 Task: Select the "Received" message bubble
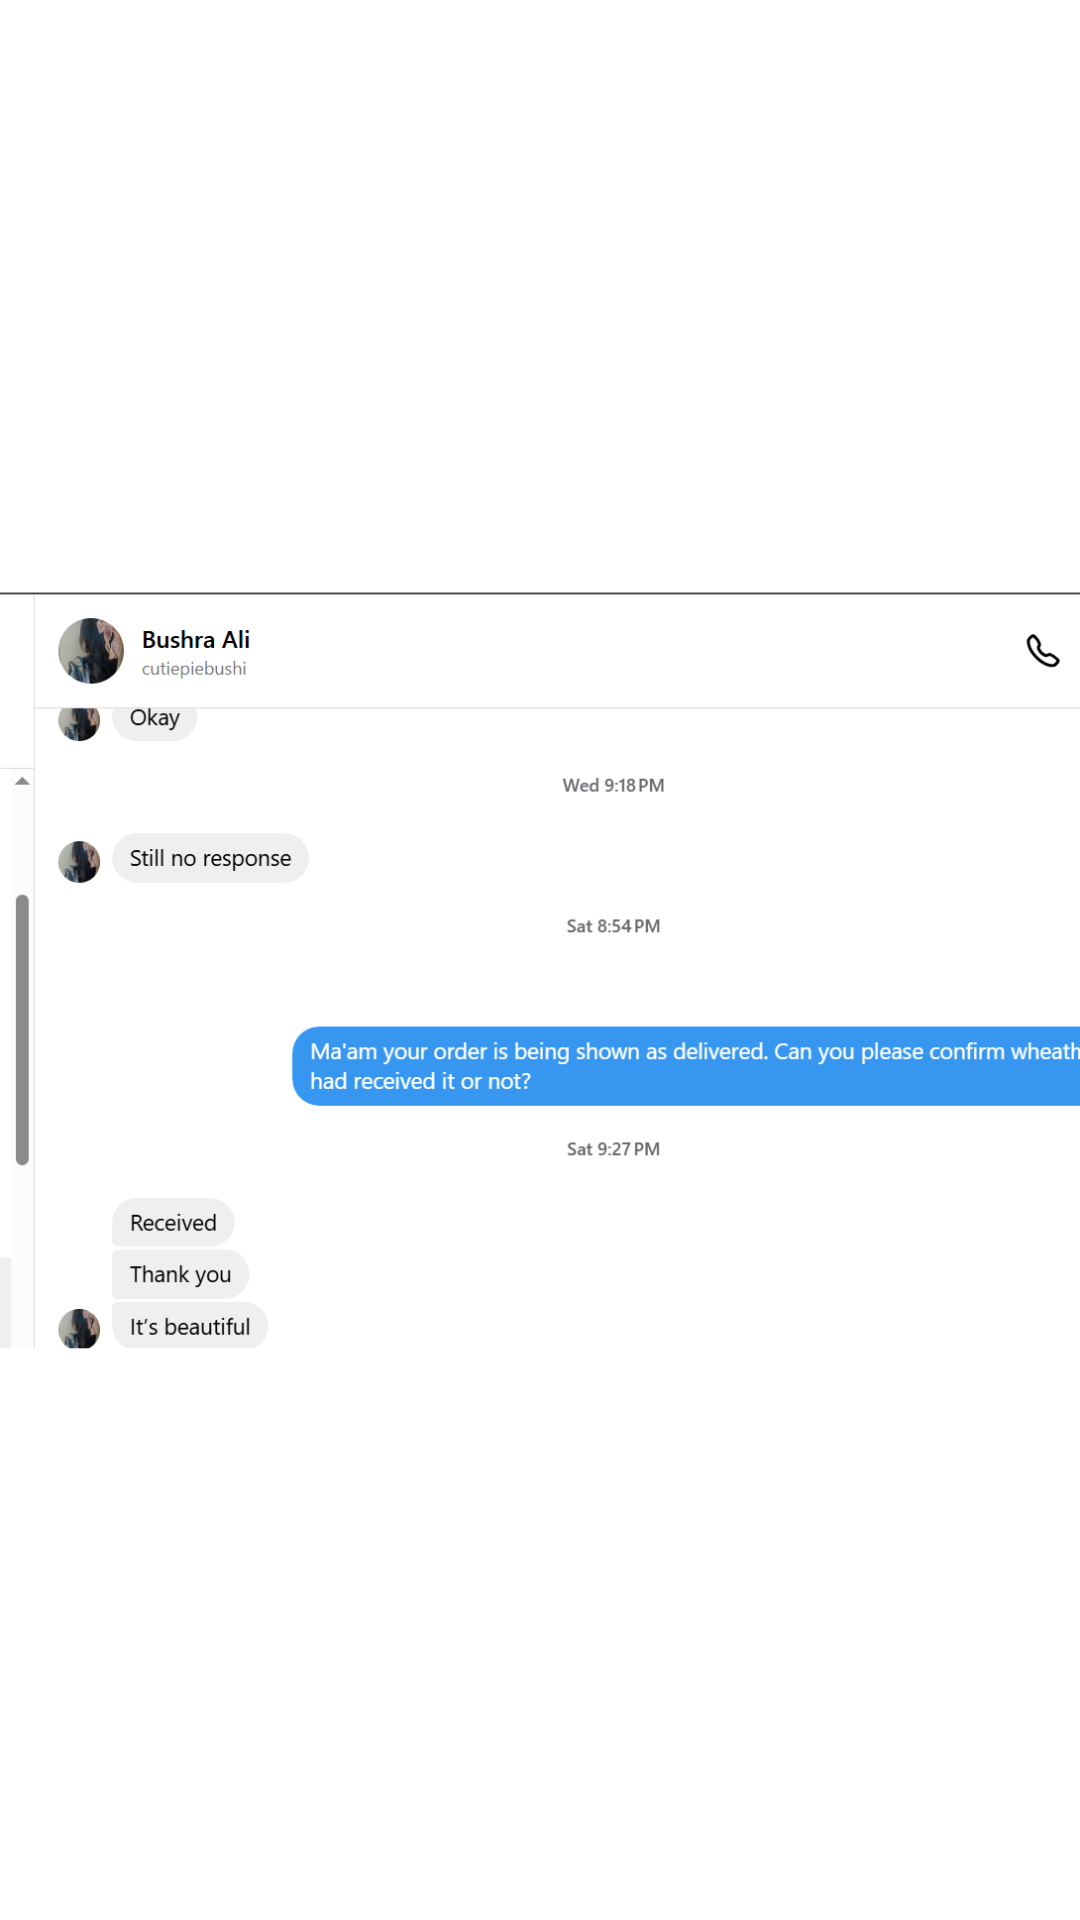pos(173,1223)
